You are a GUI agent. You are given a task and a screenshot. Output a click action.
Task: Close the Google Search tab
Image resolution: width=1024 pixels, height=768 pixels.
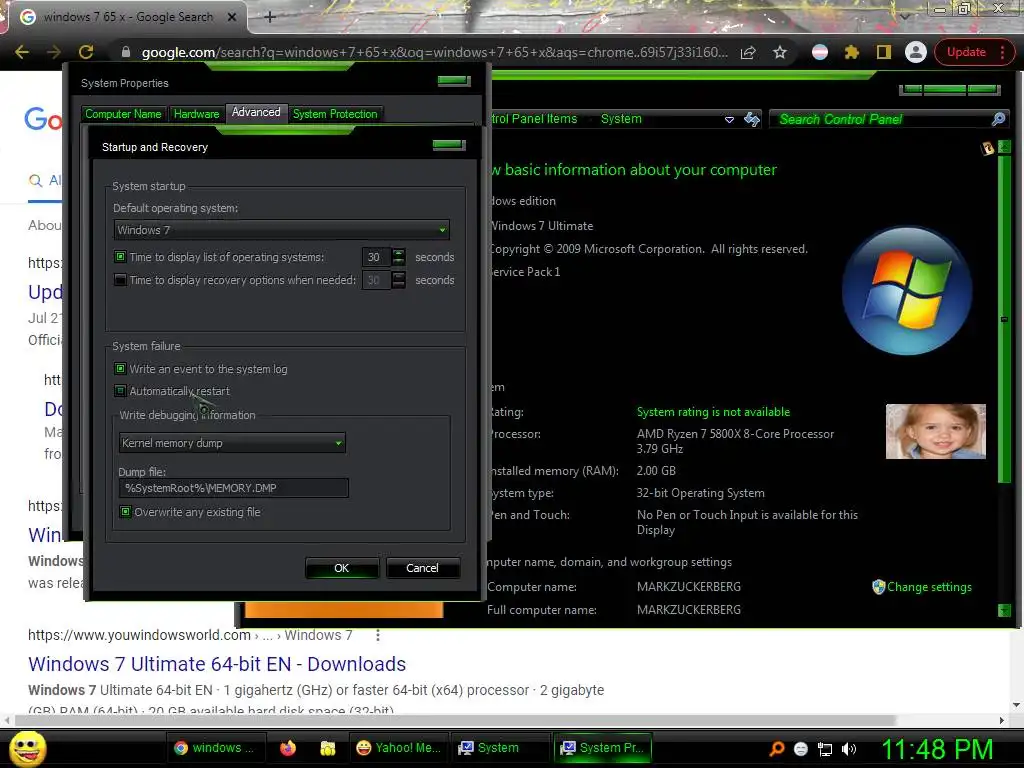click(232, 17)
